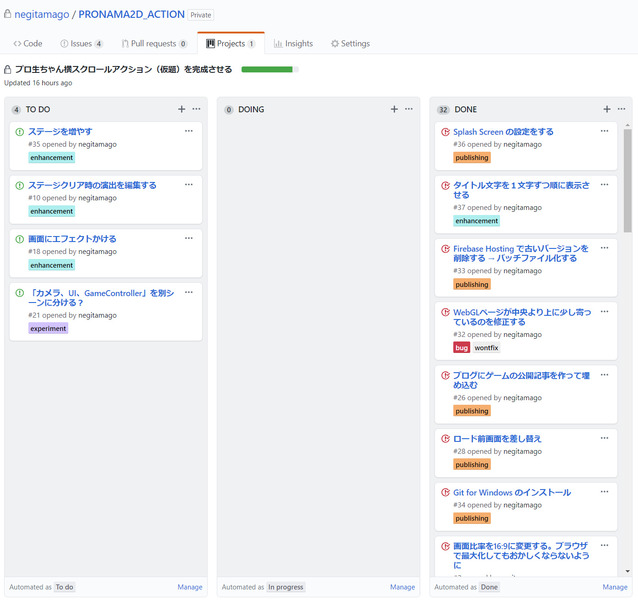Click the 'Automated as To do' label
638x600 pixels.
[x=42, y=587]
